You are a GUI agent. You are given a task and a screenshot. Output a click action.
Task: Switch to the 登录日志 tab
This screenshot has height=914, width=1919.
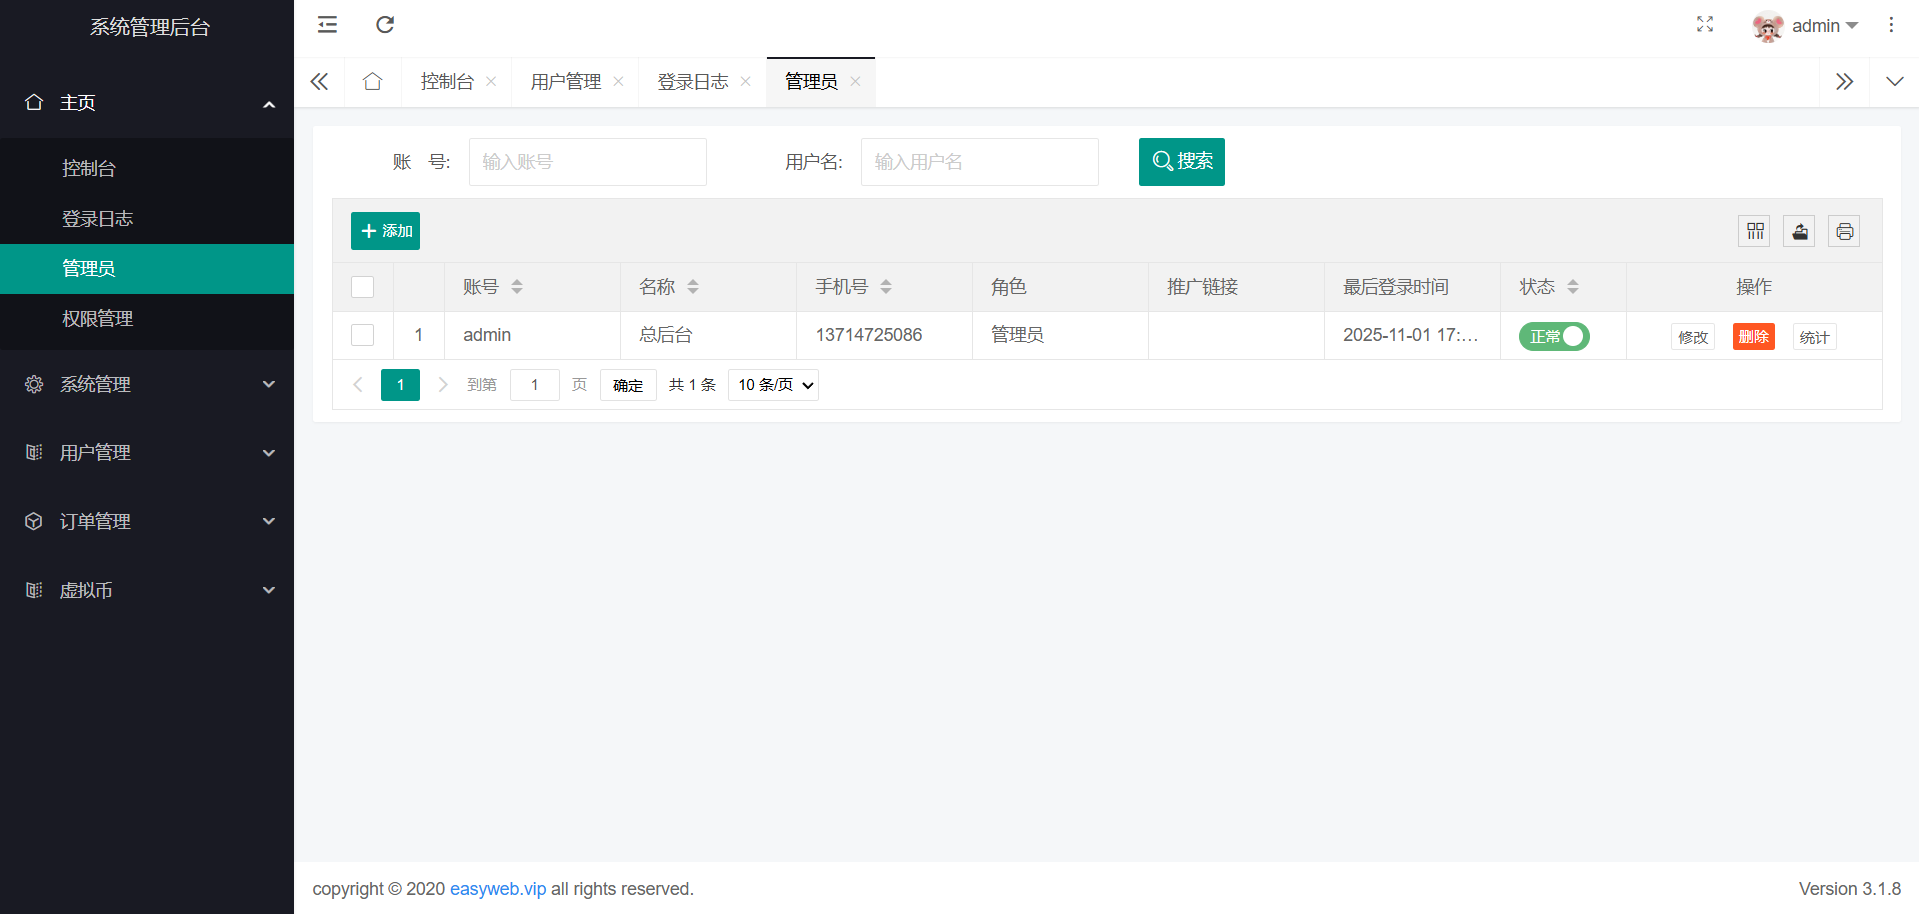pyautogui.click(x=693, y=82)
